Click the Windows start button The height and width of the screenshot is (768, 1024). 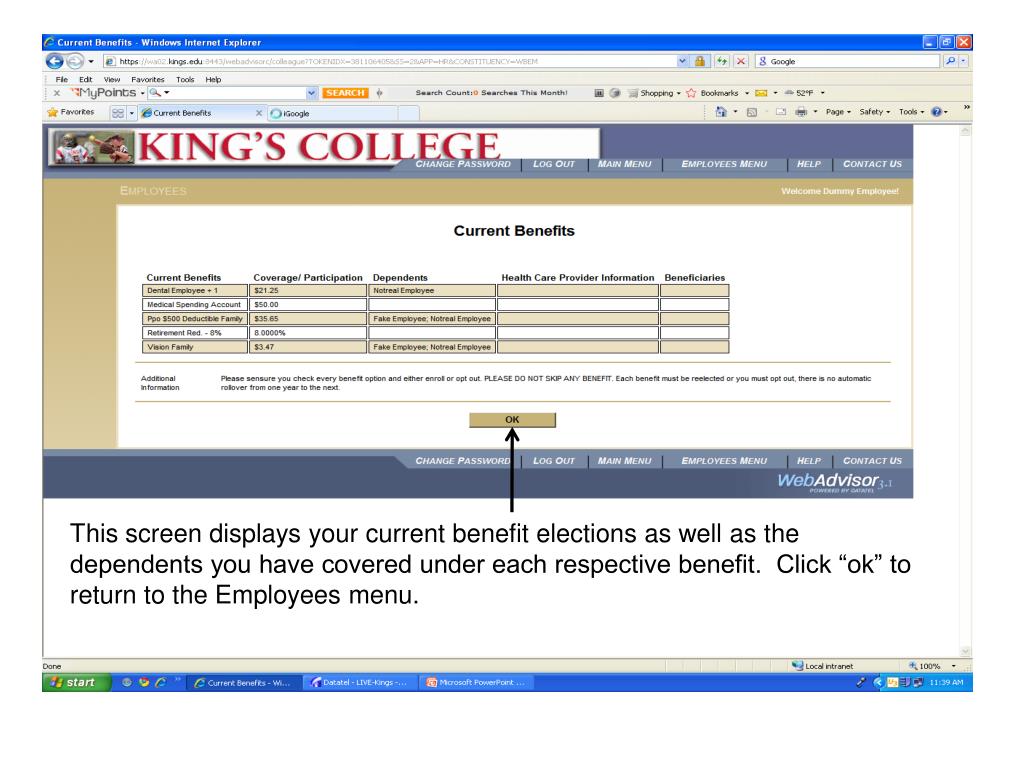(x=76, y=682)
